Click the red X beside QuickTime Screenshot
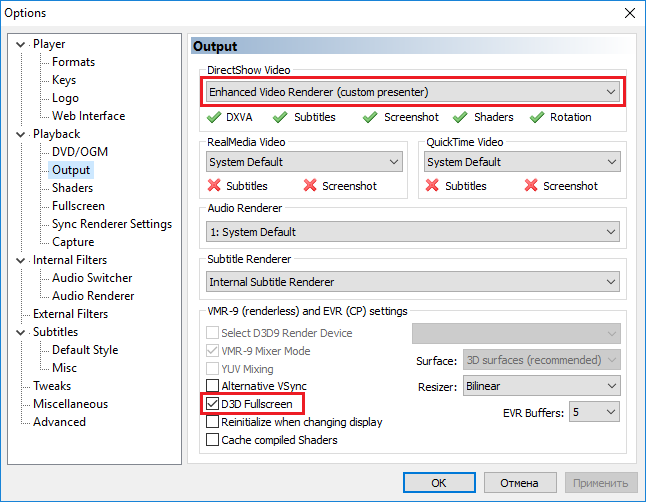Viewport: 646px width, 502px height. point(530,186)
